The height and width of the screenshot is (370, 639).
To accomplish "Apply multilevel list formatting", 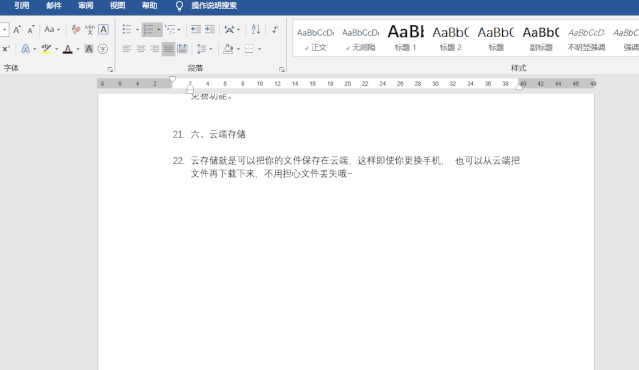I will [170, 29].
